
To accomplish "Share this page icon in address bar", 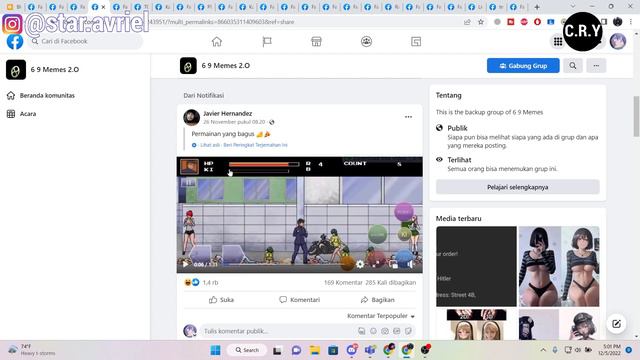I will (x=467, y=22).
